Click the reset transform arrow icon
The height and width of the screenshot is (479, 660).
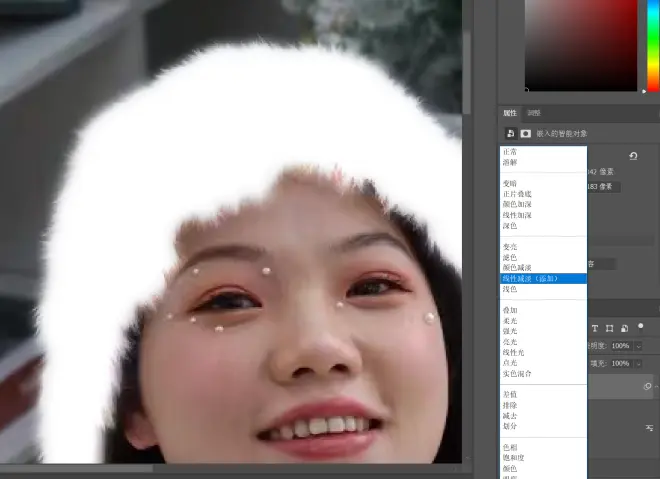tap(634, 156)
